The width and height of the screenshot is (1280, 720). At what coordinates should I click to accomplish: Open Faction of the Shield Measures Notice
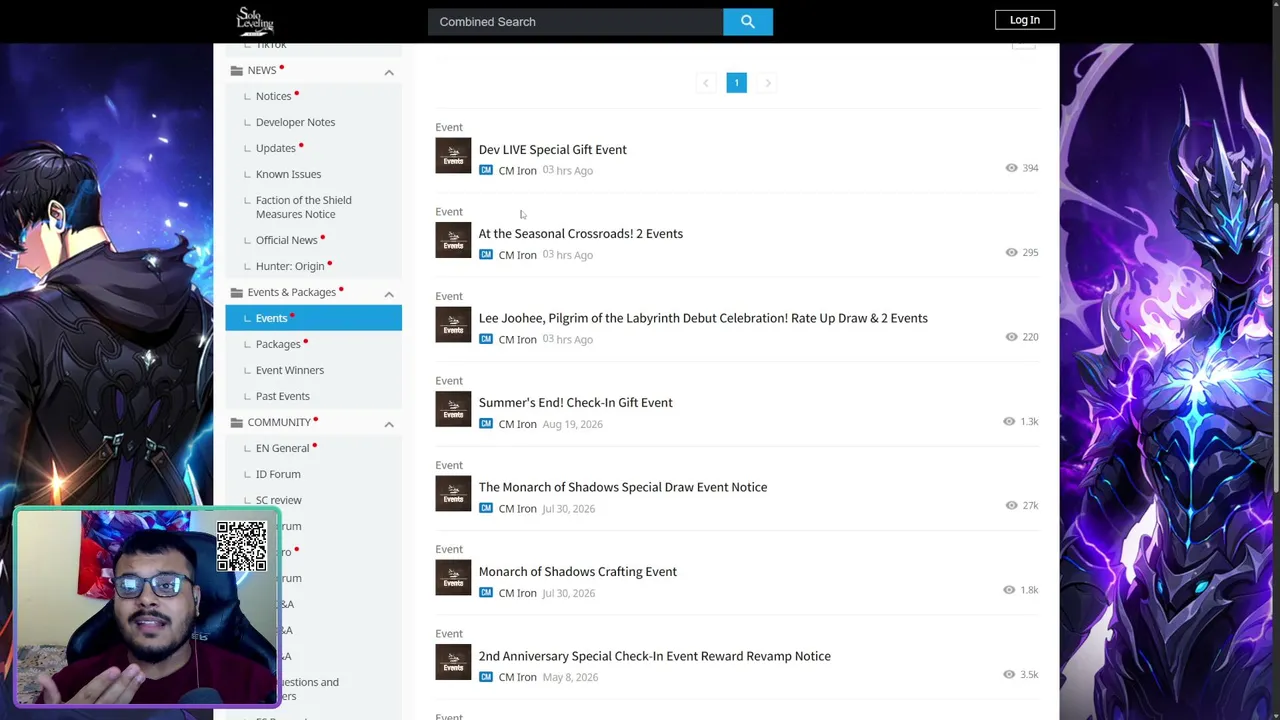[x=303, y=207]
